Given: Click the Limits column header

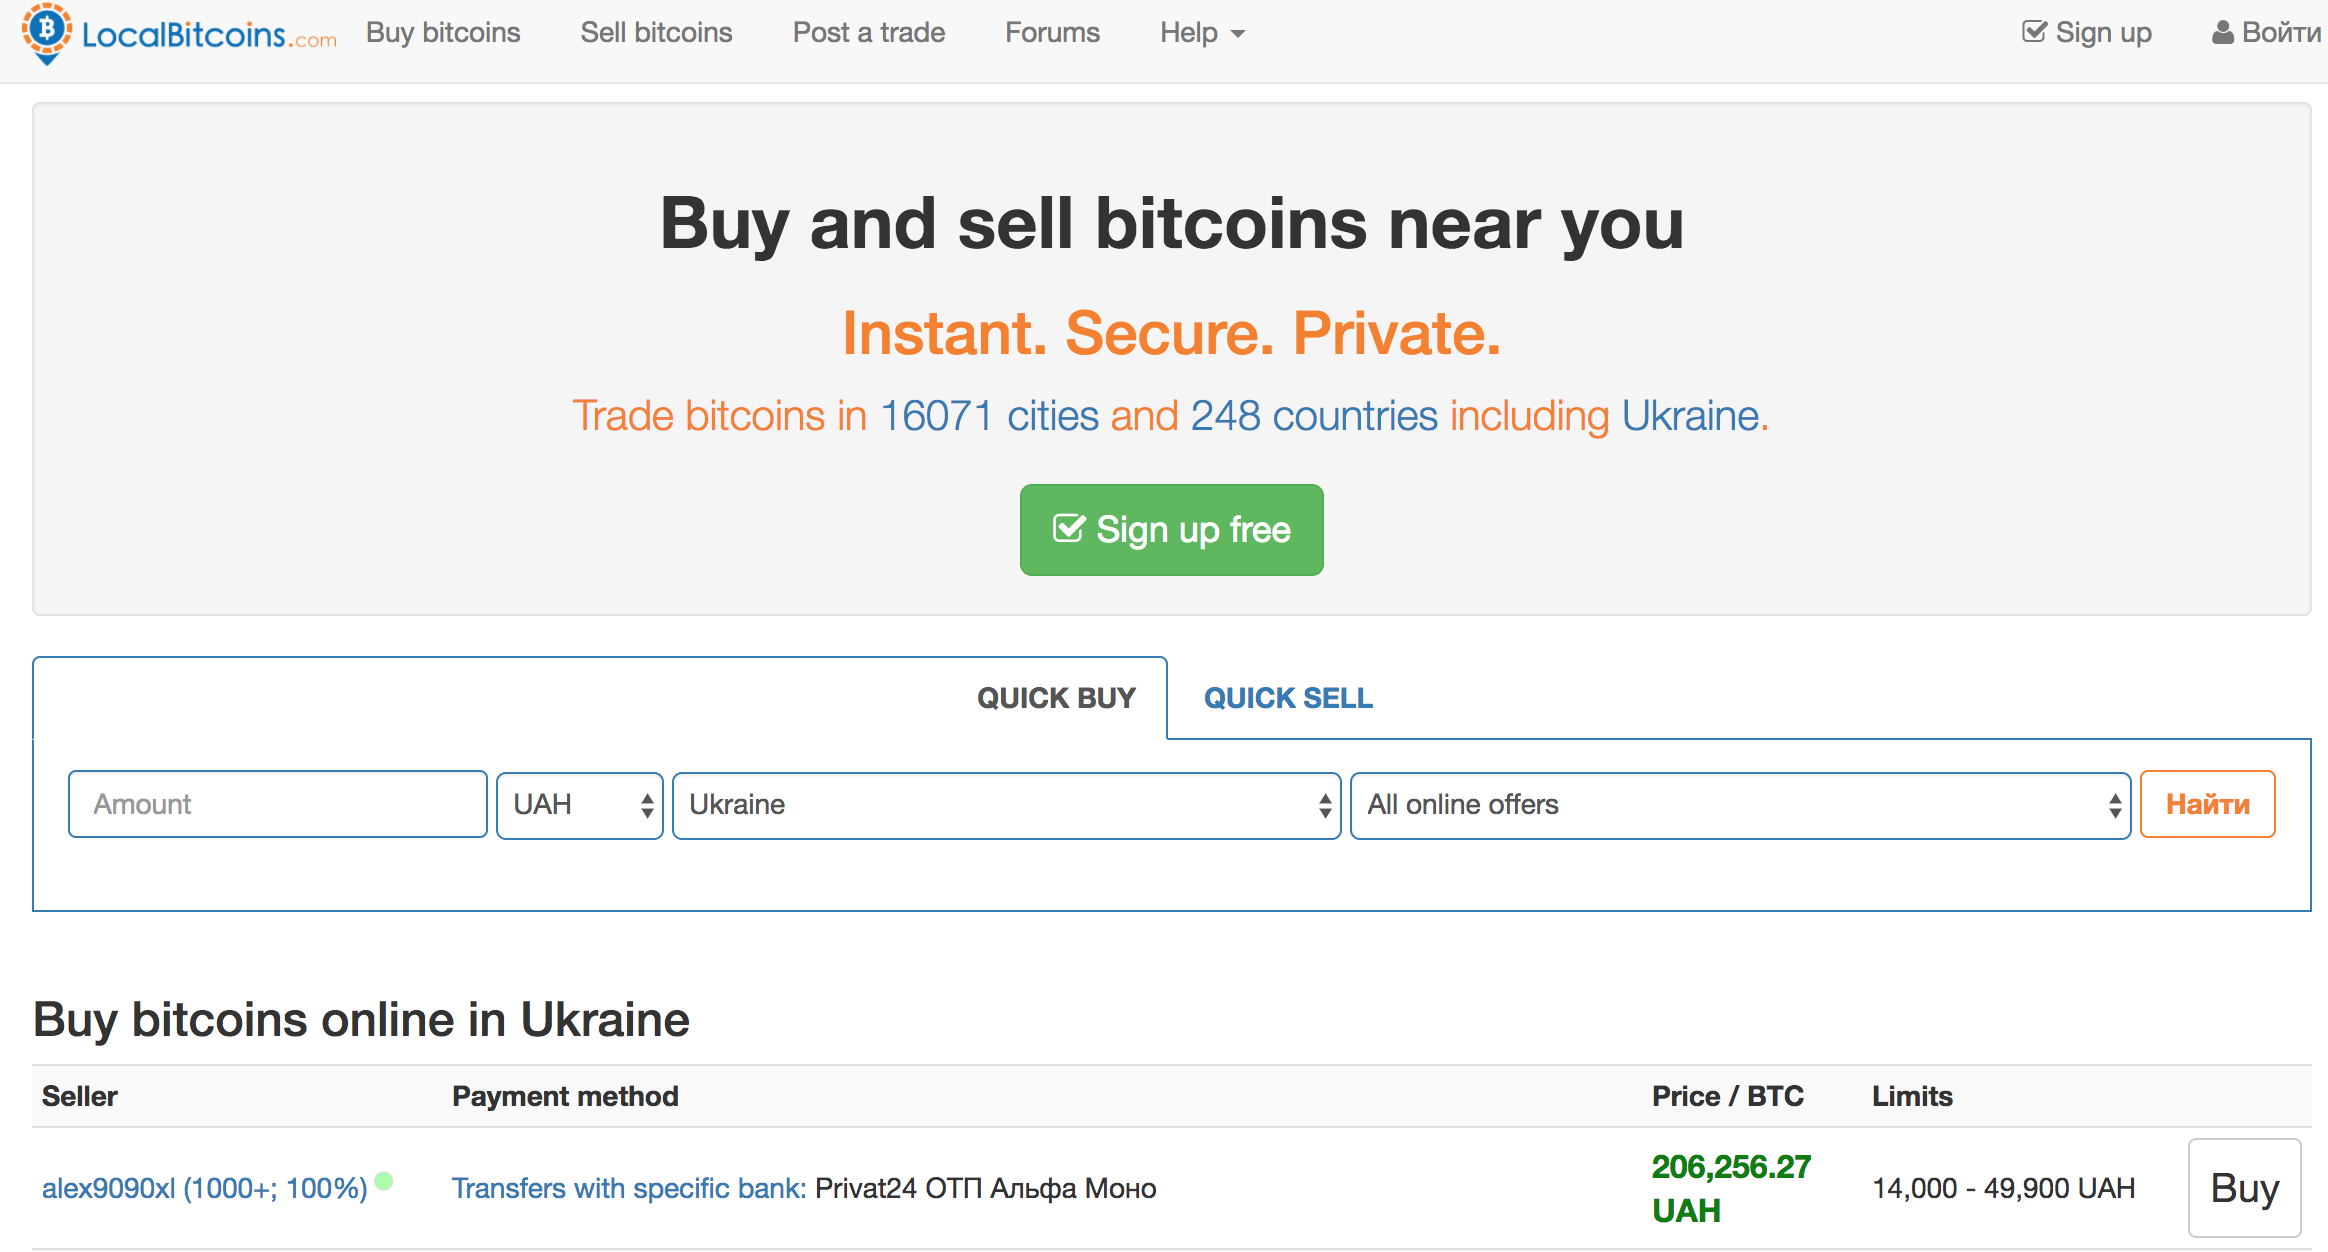Looking at the screenshot, I should pos(1912,1096).
